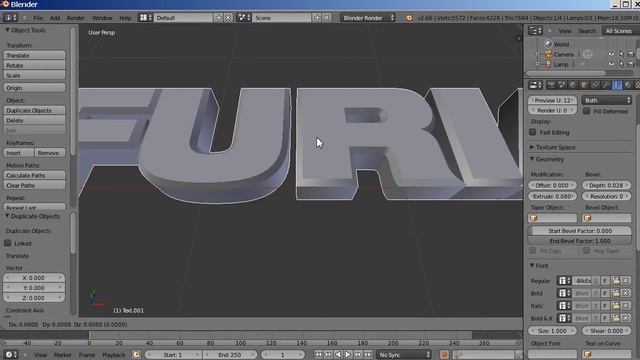Open the Properties editor type icon

point(535,85)
